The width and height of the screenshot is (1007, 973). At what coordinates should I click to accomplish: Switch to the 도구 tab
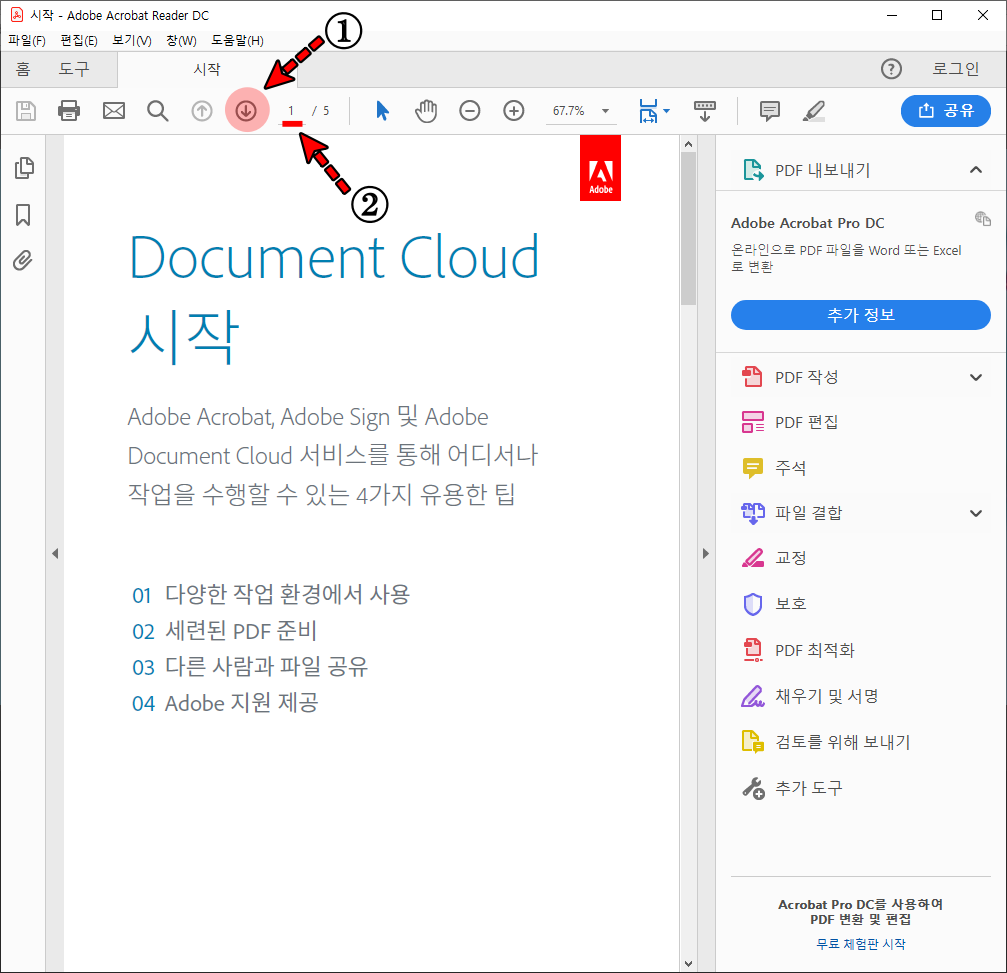[74, 69]
